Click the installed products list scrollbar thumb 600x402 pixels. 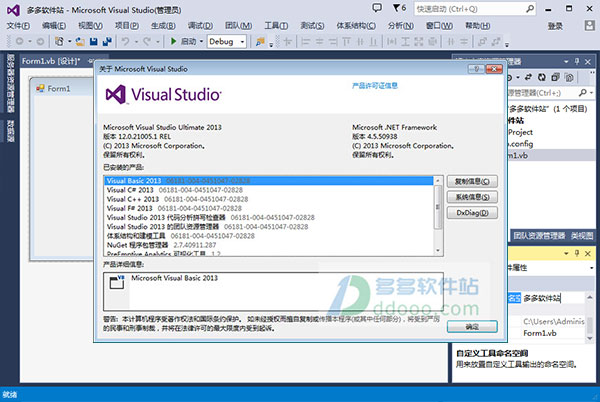[438, 207]
